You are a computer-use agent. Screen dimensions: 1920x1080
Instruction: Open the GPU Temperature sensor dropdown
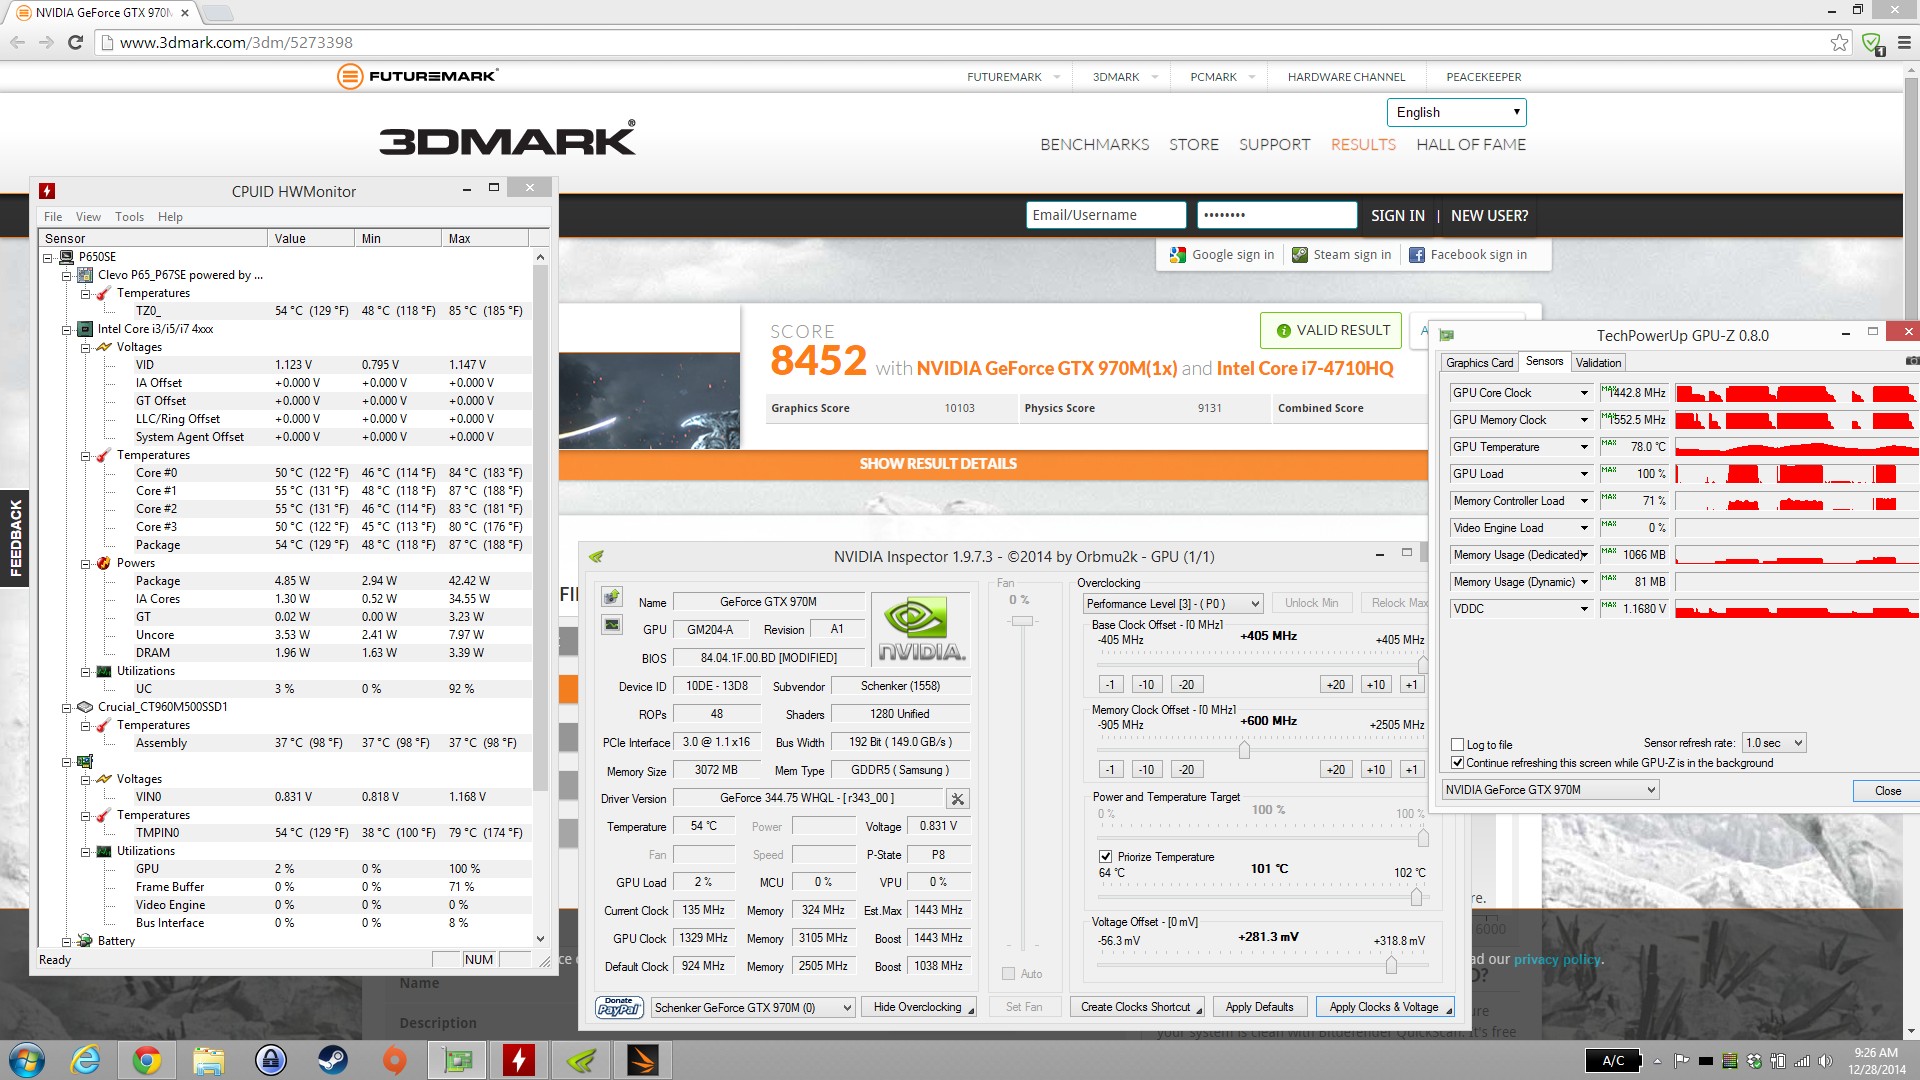tap(1584, 447)
